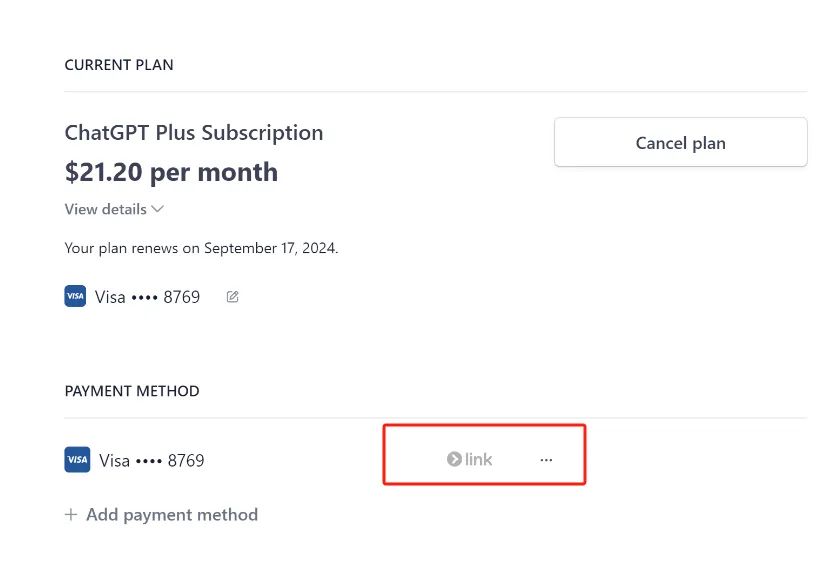Click the Cancel plan button

coord(680,143)
